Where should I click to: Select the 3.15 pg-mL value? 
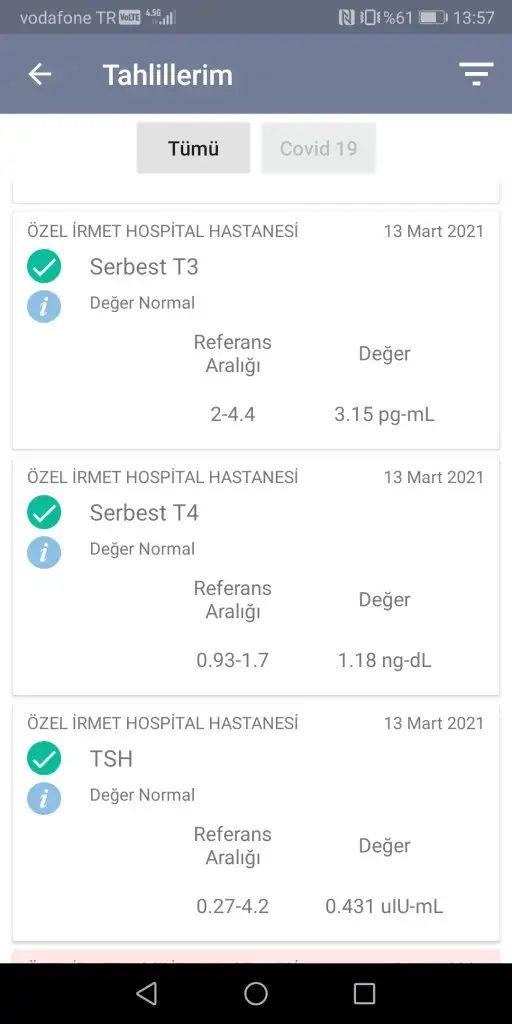tap(384, 415)
